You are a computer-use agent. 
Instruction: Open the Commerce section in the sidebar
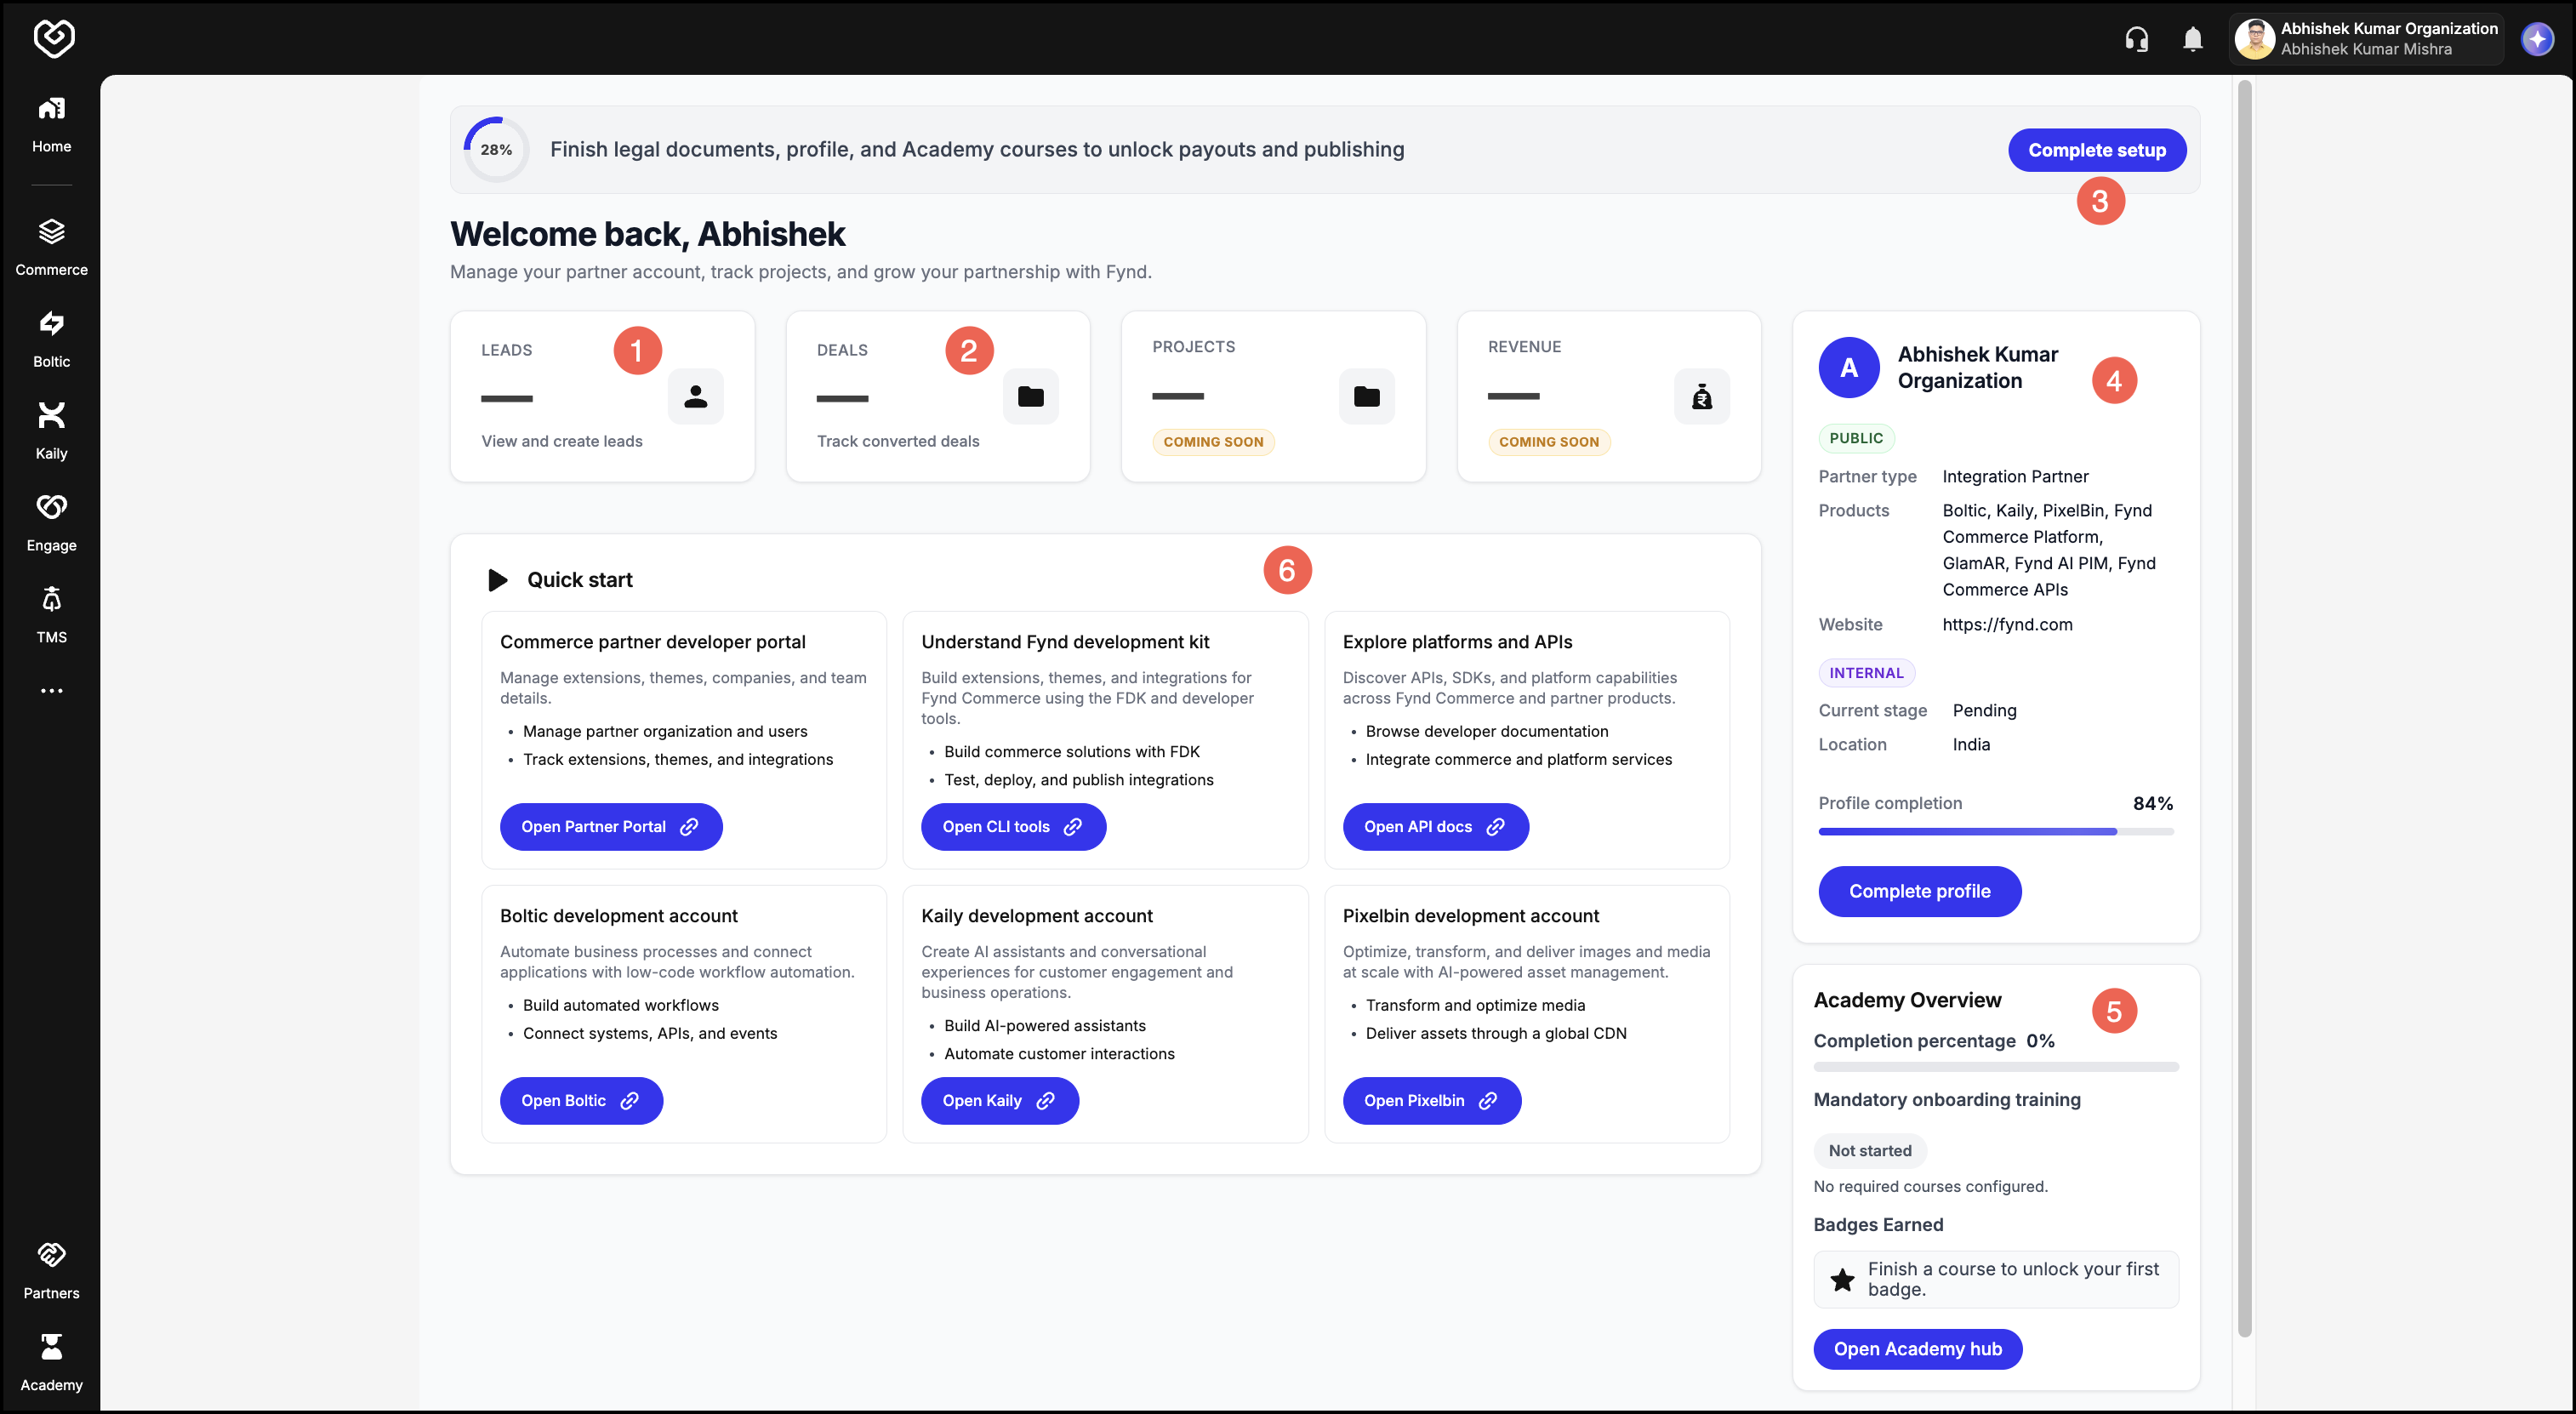click(x=51, y=248)
